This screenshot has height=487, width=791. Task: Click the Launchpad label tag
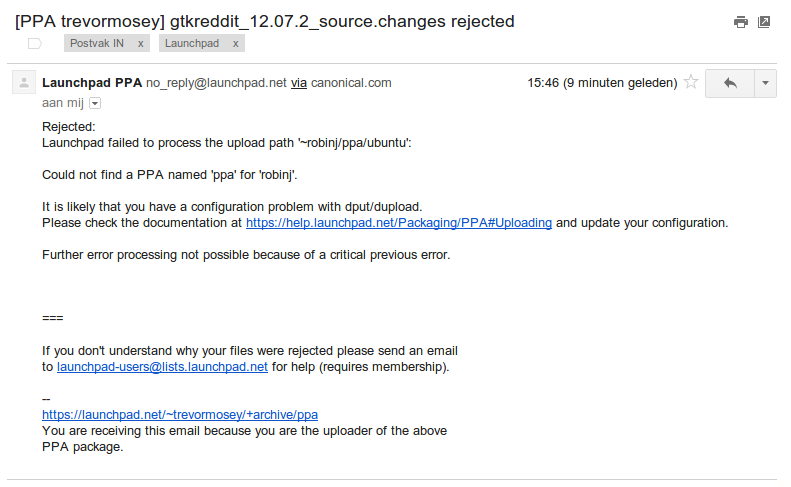coord(192,43)
